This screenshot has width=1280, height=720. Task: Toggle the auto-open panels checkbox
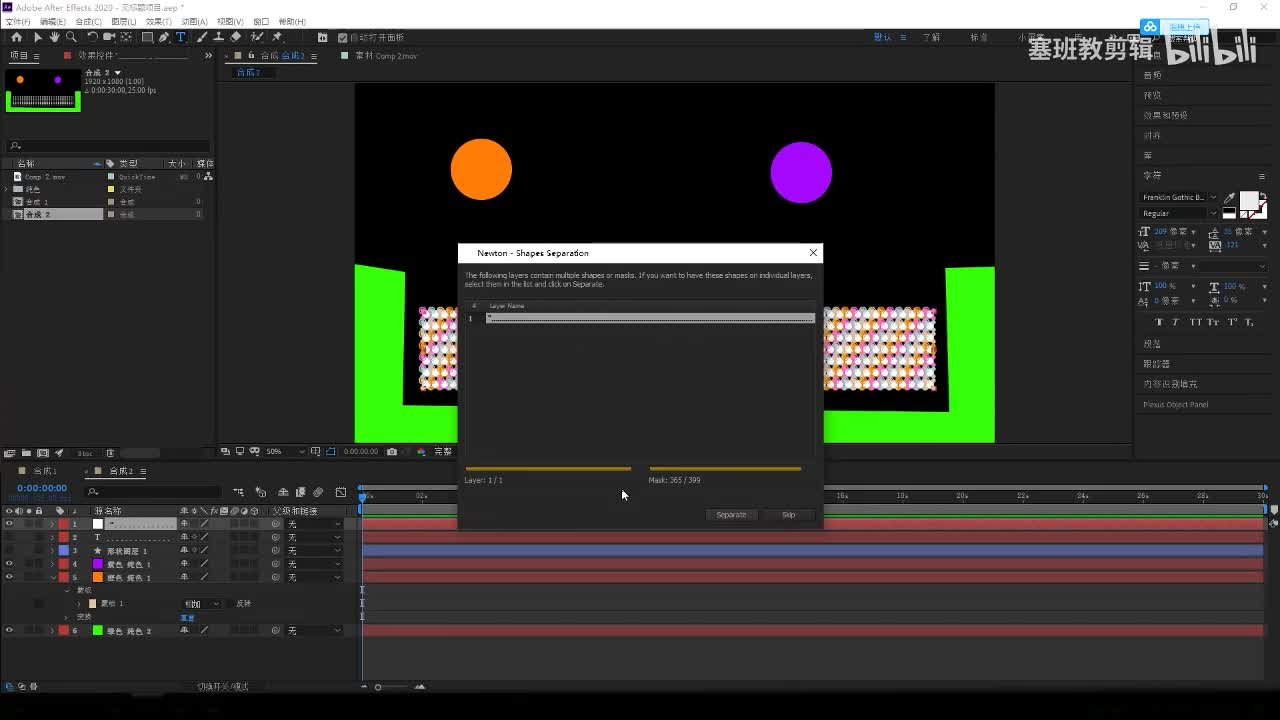point(343,38)
